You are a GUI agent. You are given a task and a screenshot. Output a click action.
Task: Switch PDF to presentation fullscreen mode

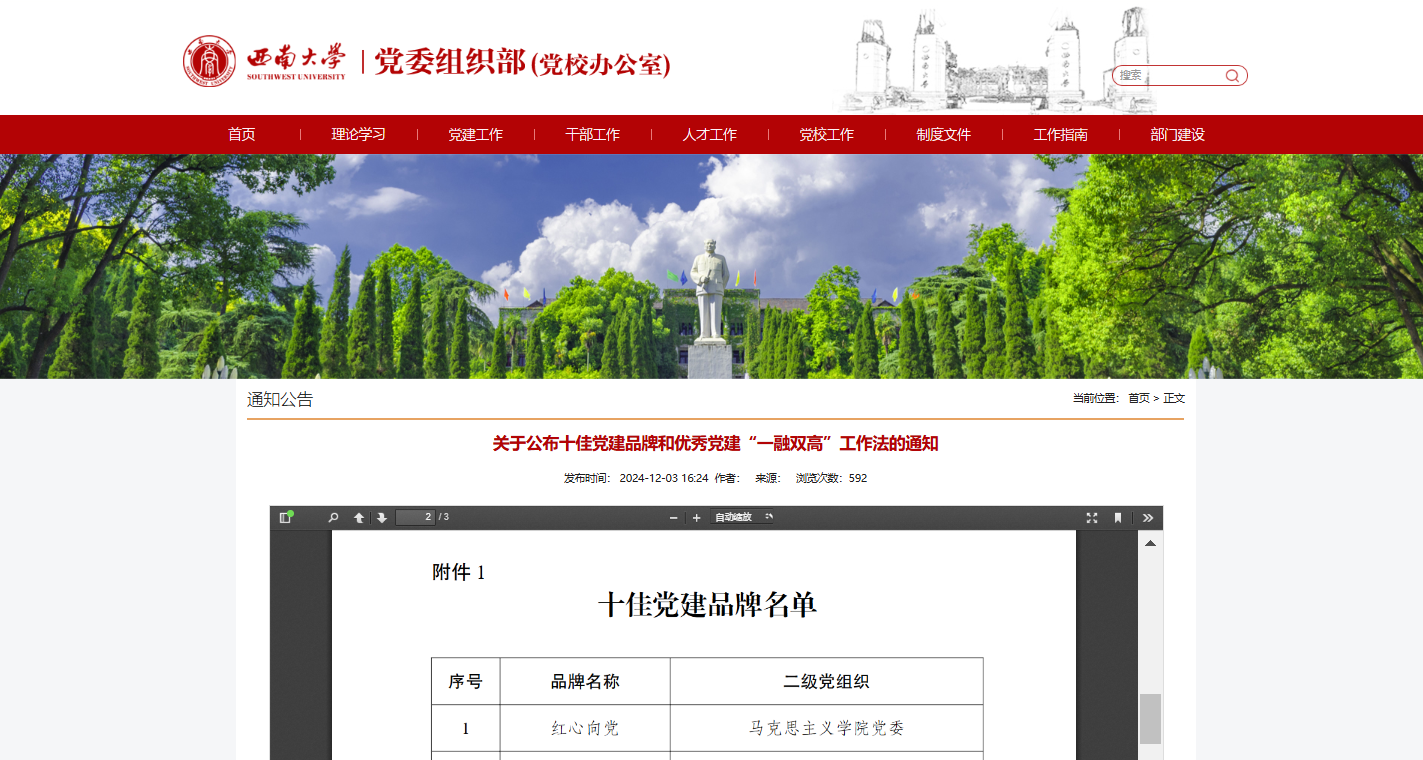pyautogui.click(x=1092, y=517)
